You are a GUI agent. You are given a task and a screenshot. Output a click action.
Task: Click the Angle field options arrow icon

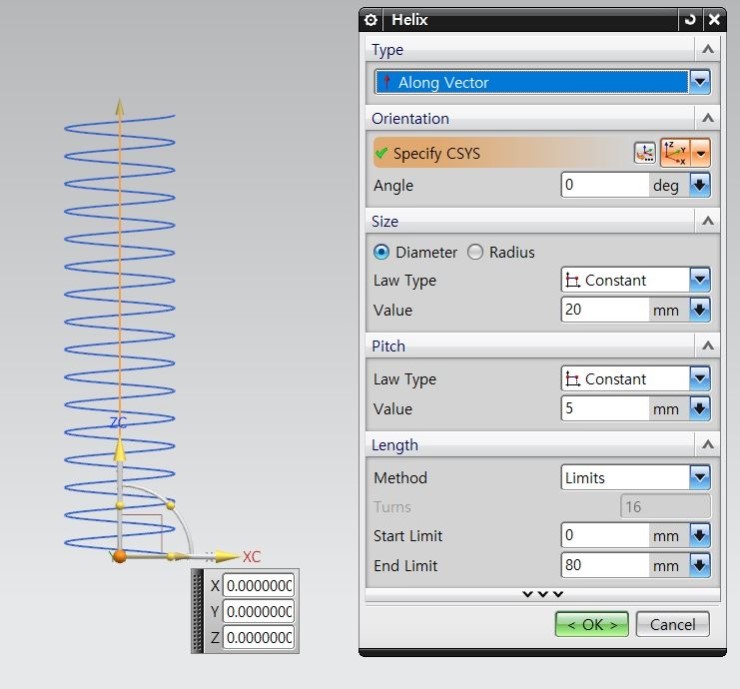(699, 185)
